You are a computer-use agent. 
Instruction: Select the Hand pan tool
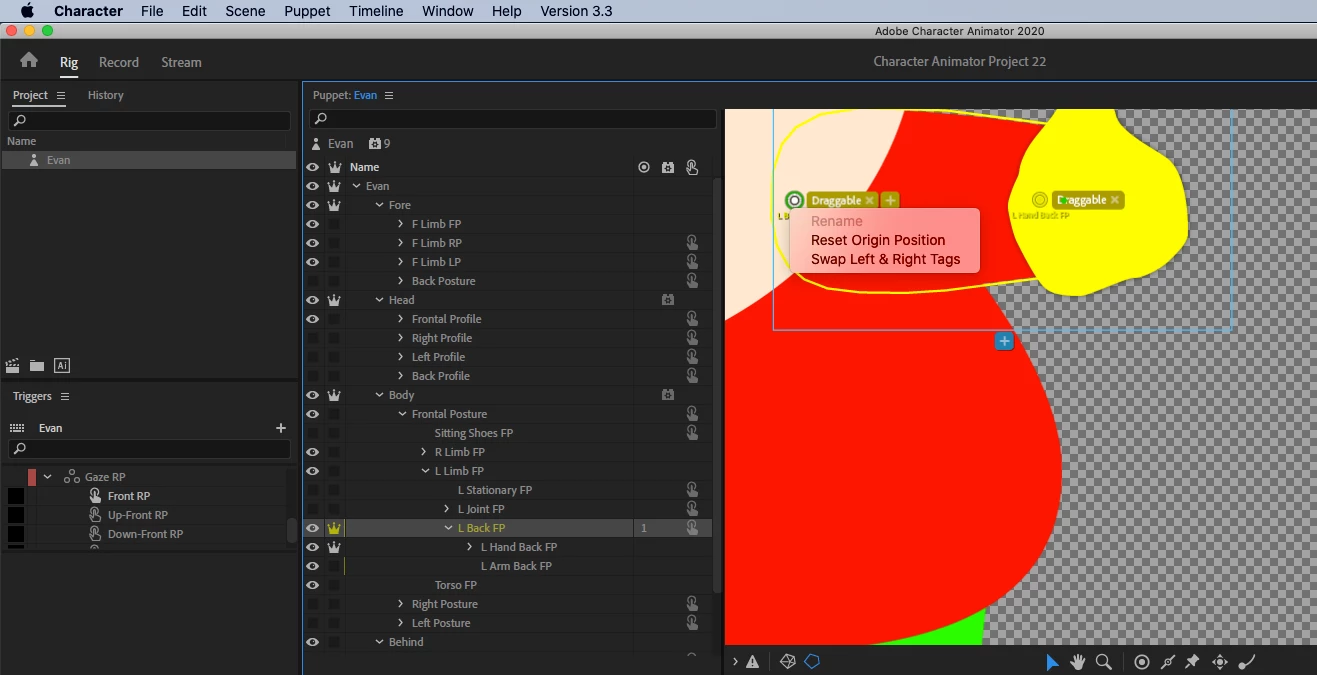point(1078,661)
